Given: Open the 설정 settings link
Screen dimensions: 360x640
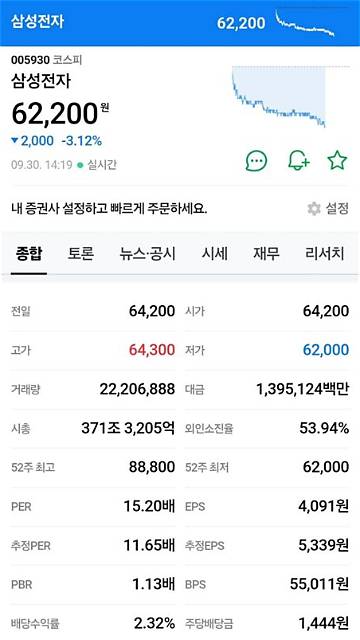Looking at the screenshot, I should (x=337, y=209).
